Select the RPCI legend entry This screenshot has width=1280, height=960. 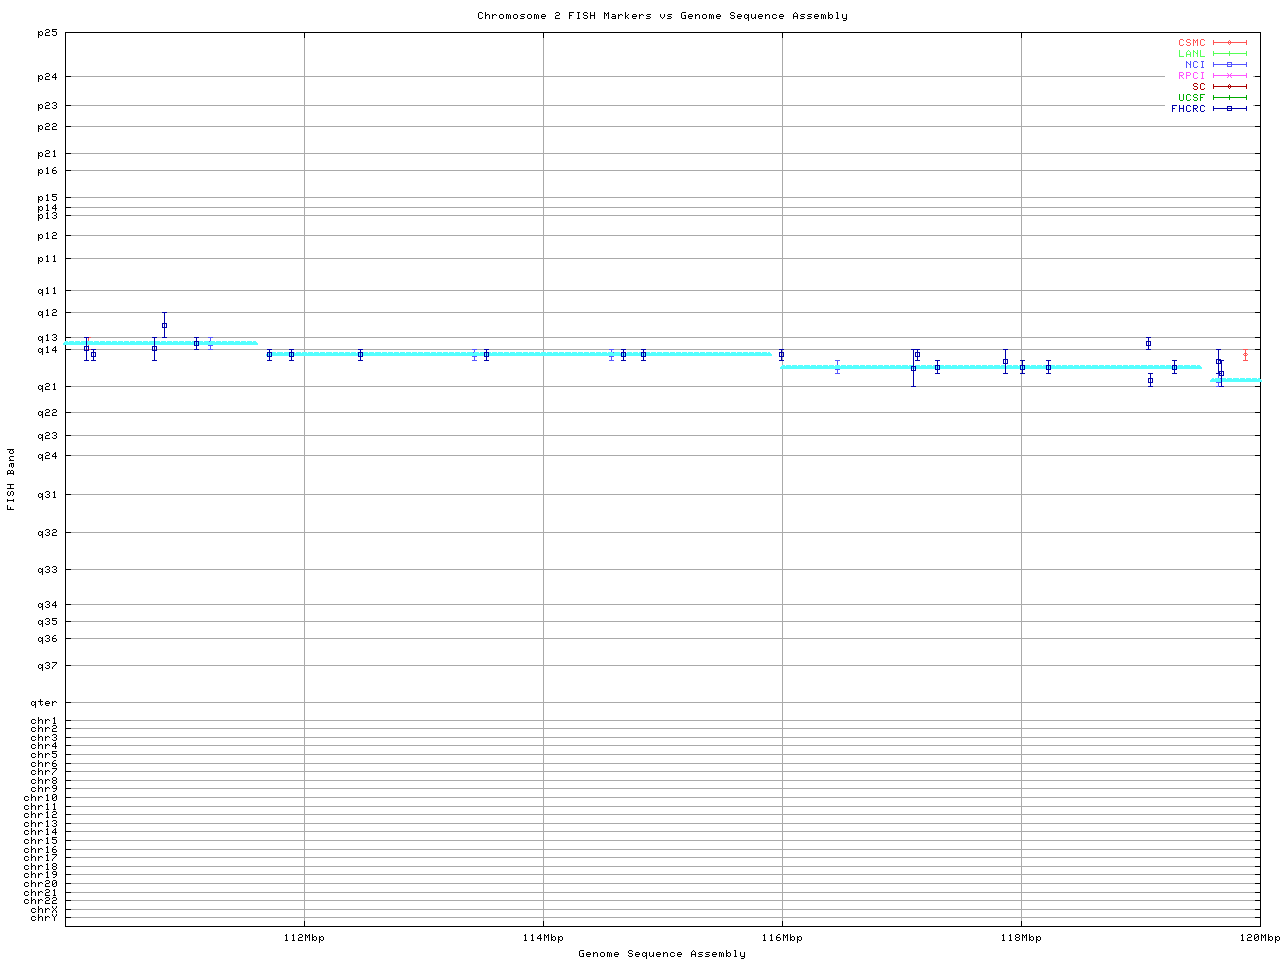1192,76
